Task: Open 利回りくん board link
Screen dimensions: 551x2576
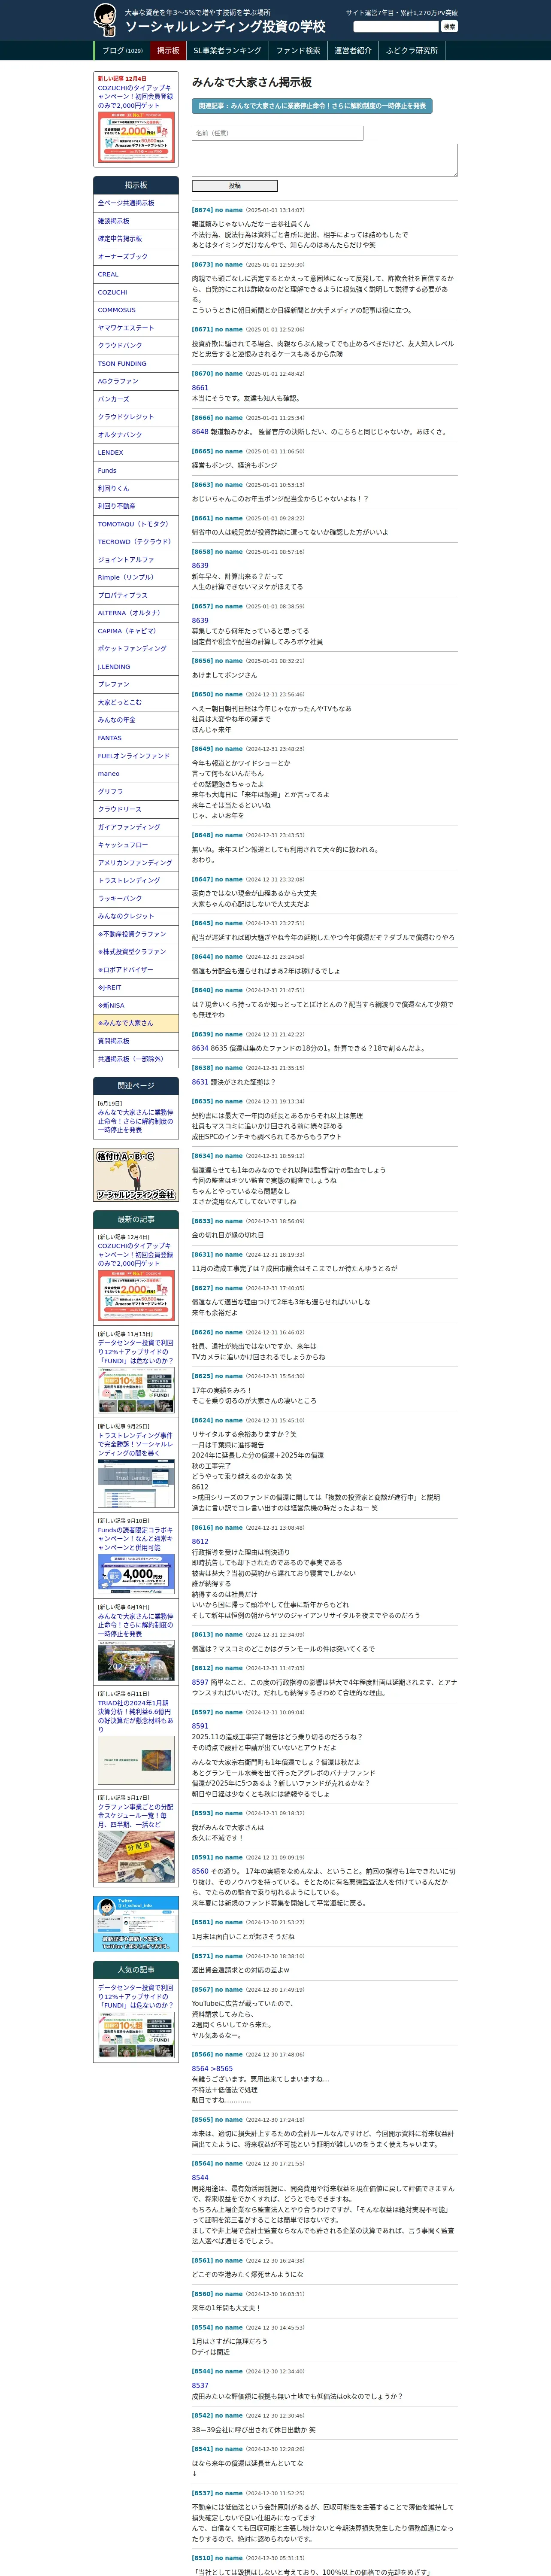Action: 136,489
